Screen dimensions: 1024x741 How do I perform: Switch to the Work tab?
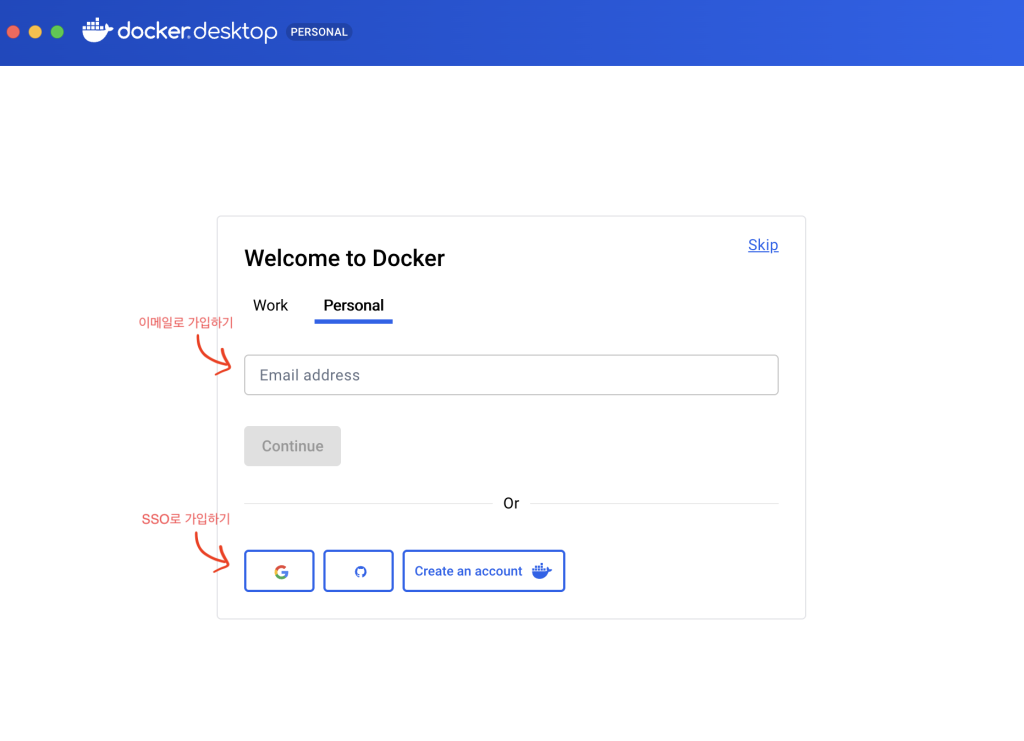[x=270, y=306]
